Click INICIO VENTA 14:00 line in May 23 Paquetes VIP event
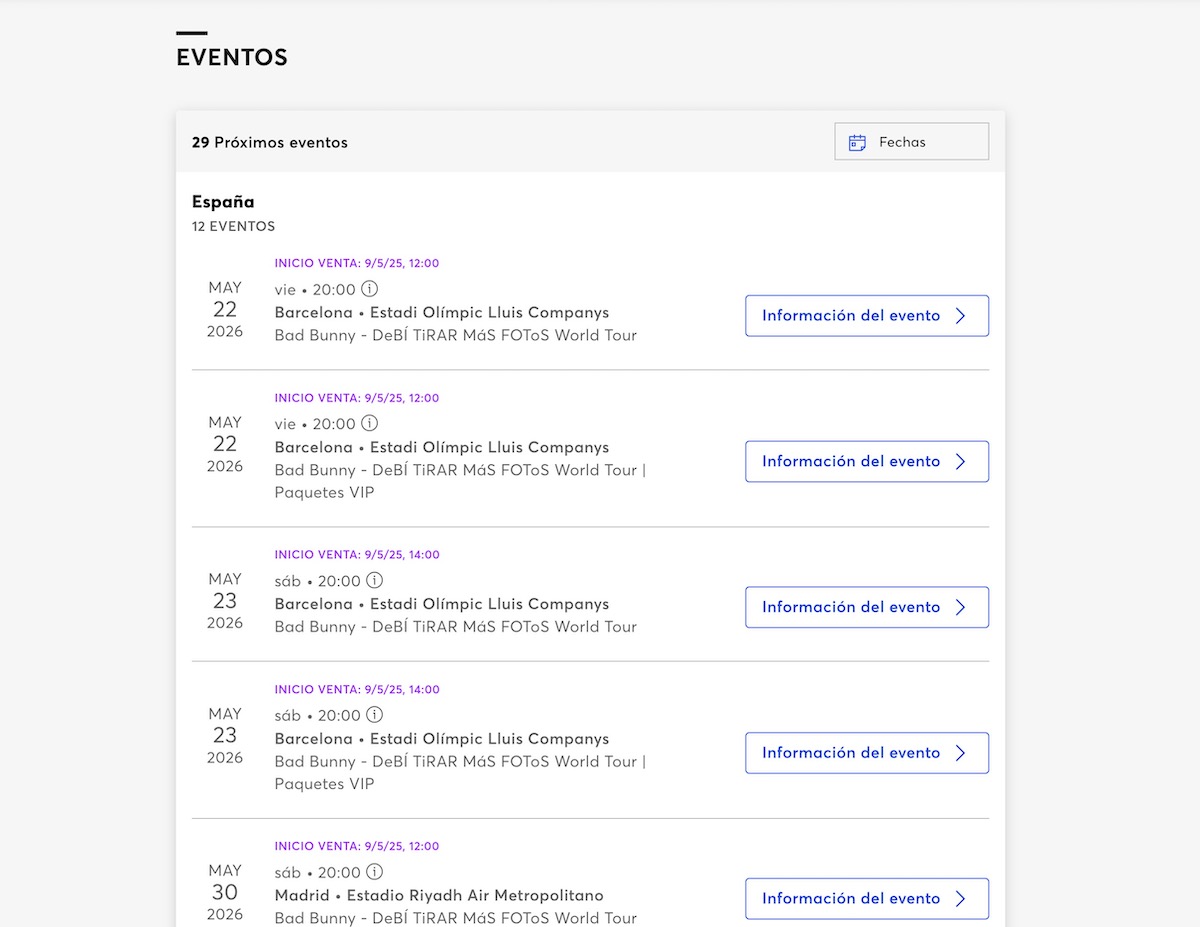Image resolution: width=1200 pixels, height=927 pixels. tap(357, 689)
